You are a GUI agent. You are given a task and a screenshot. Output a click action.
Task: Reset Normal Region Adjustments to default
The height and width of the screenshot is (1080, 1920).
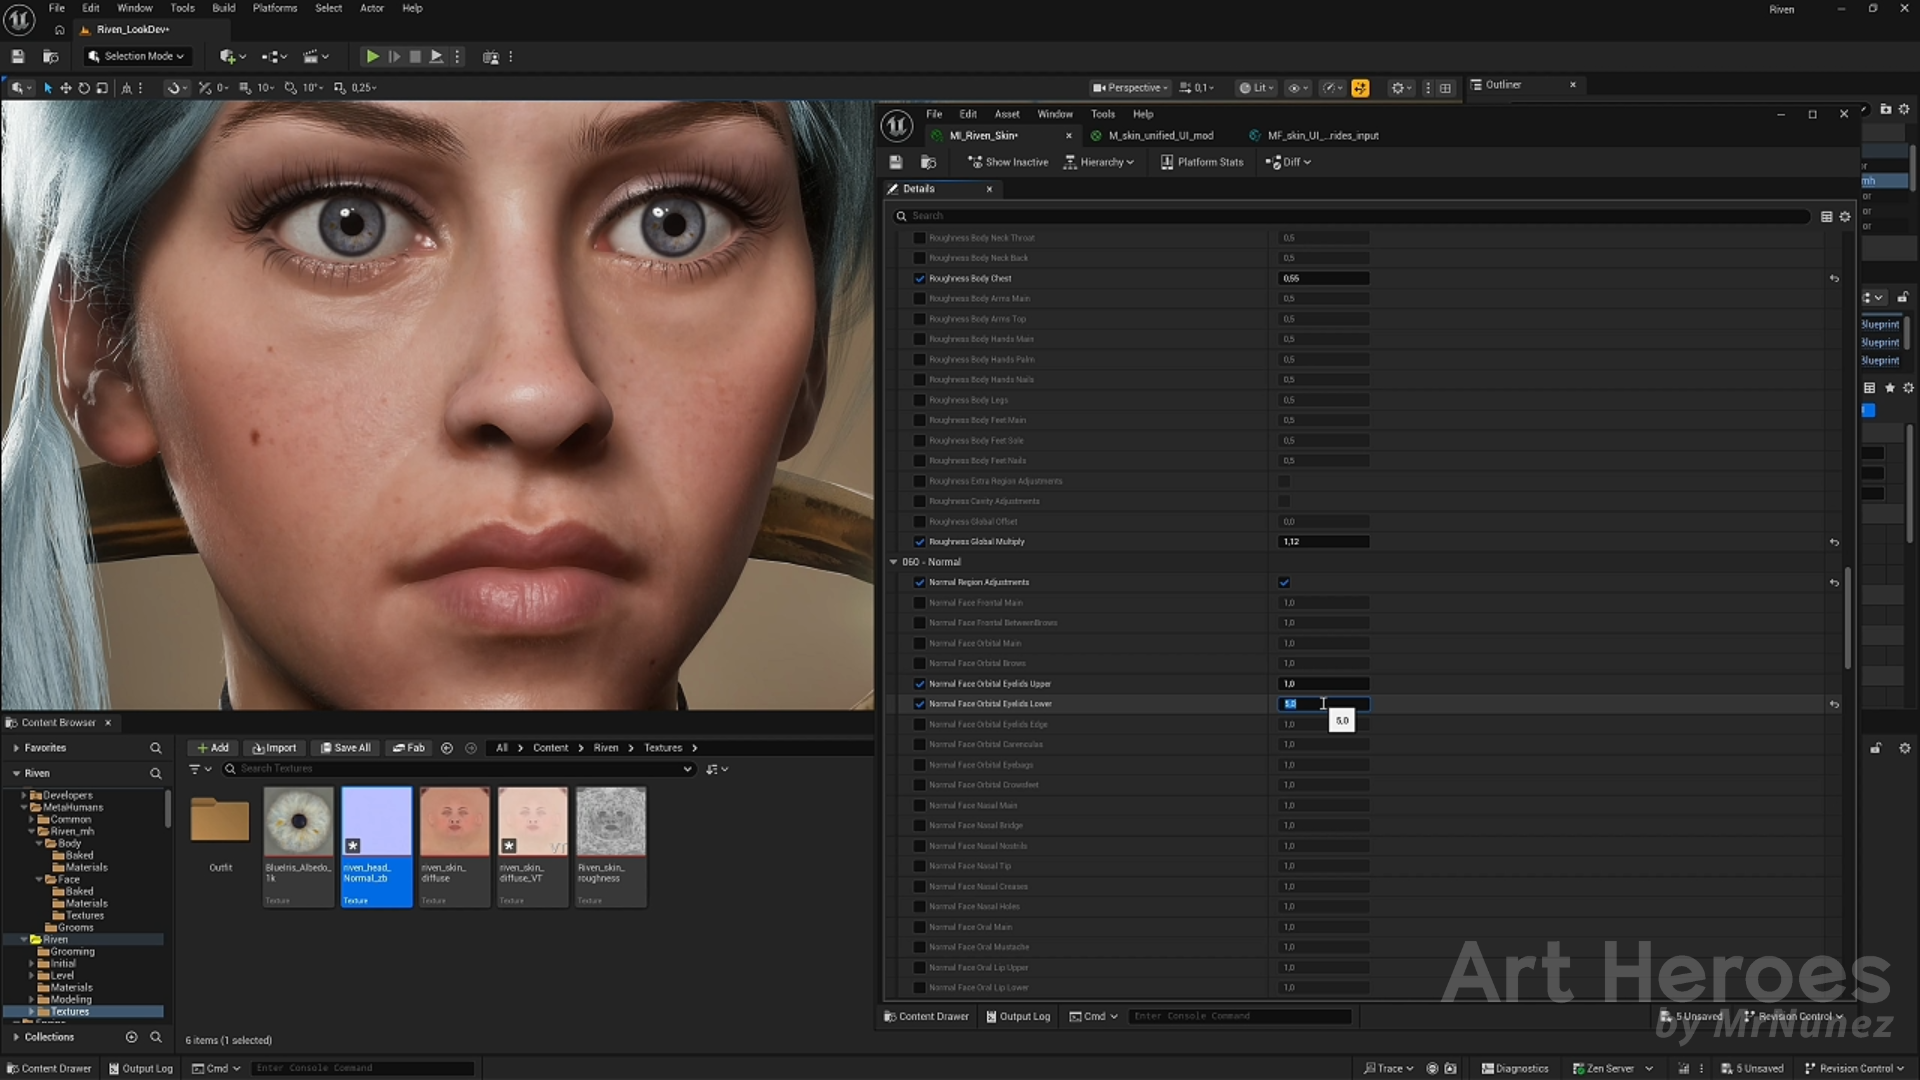pyautogui.click(x=1834, y=583)
